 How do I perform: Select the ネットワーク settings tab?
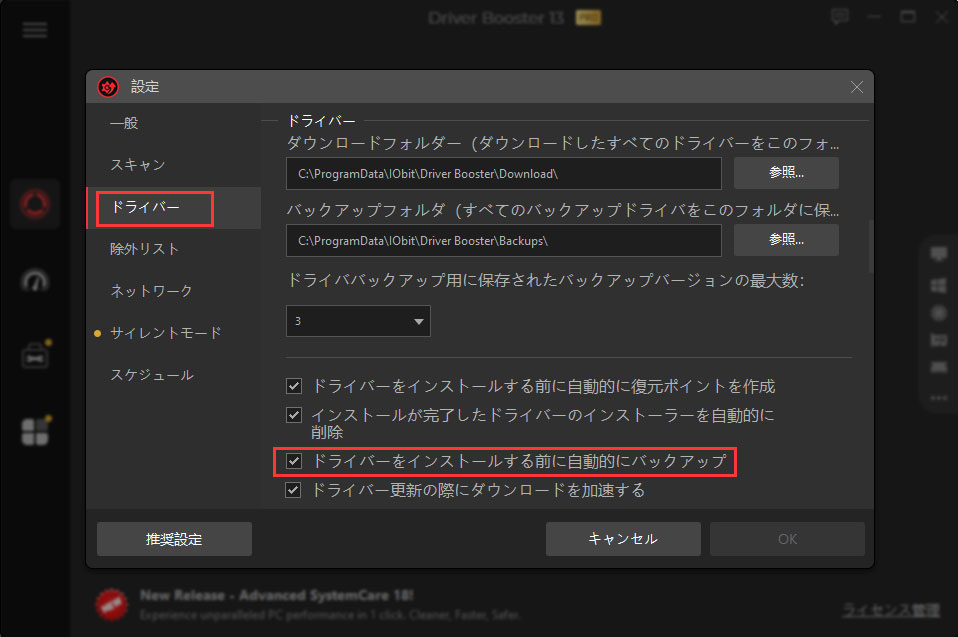(174, 291)
